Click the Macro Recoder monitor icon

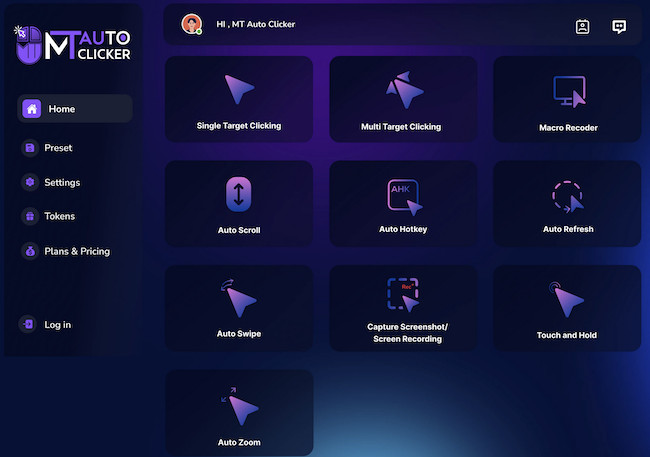point(570,91)
